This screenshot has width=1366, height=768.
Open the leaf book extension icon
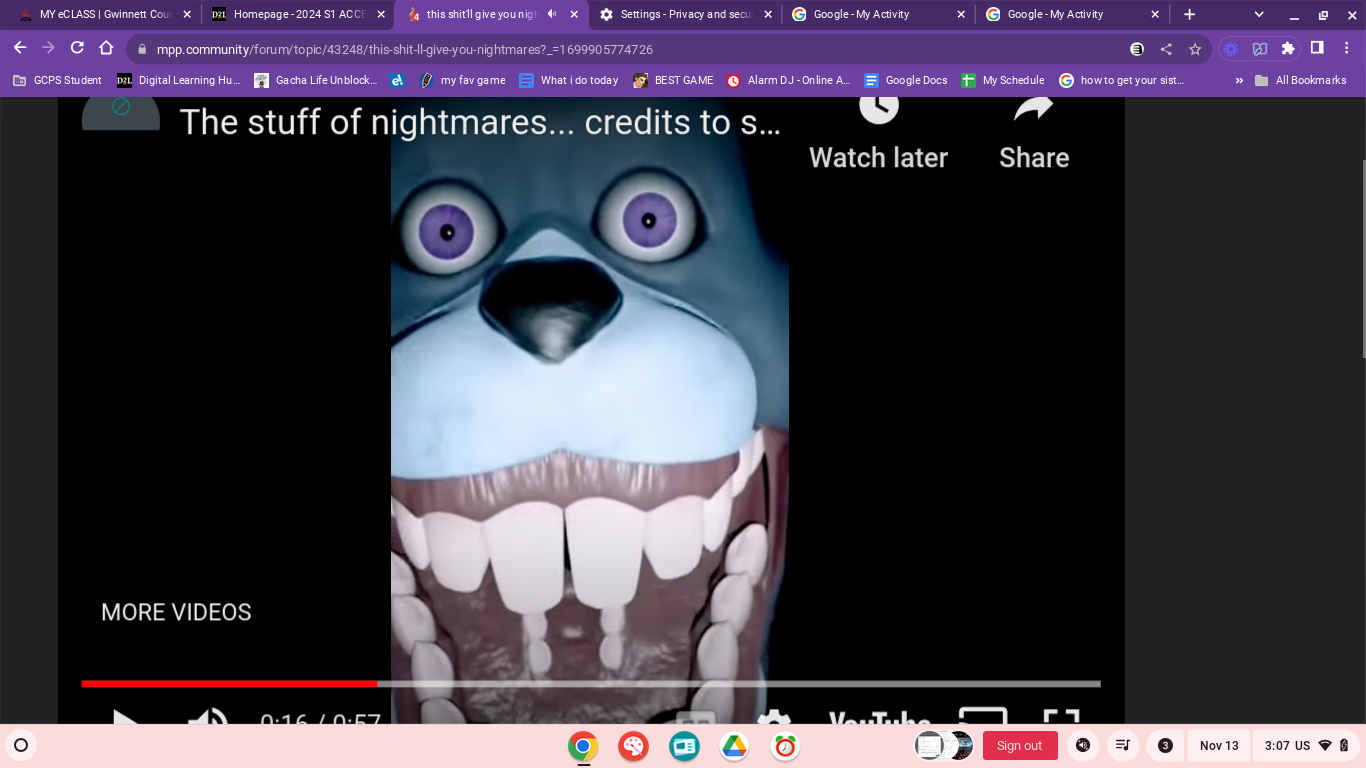coord(1260,48)
